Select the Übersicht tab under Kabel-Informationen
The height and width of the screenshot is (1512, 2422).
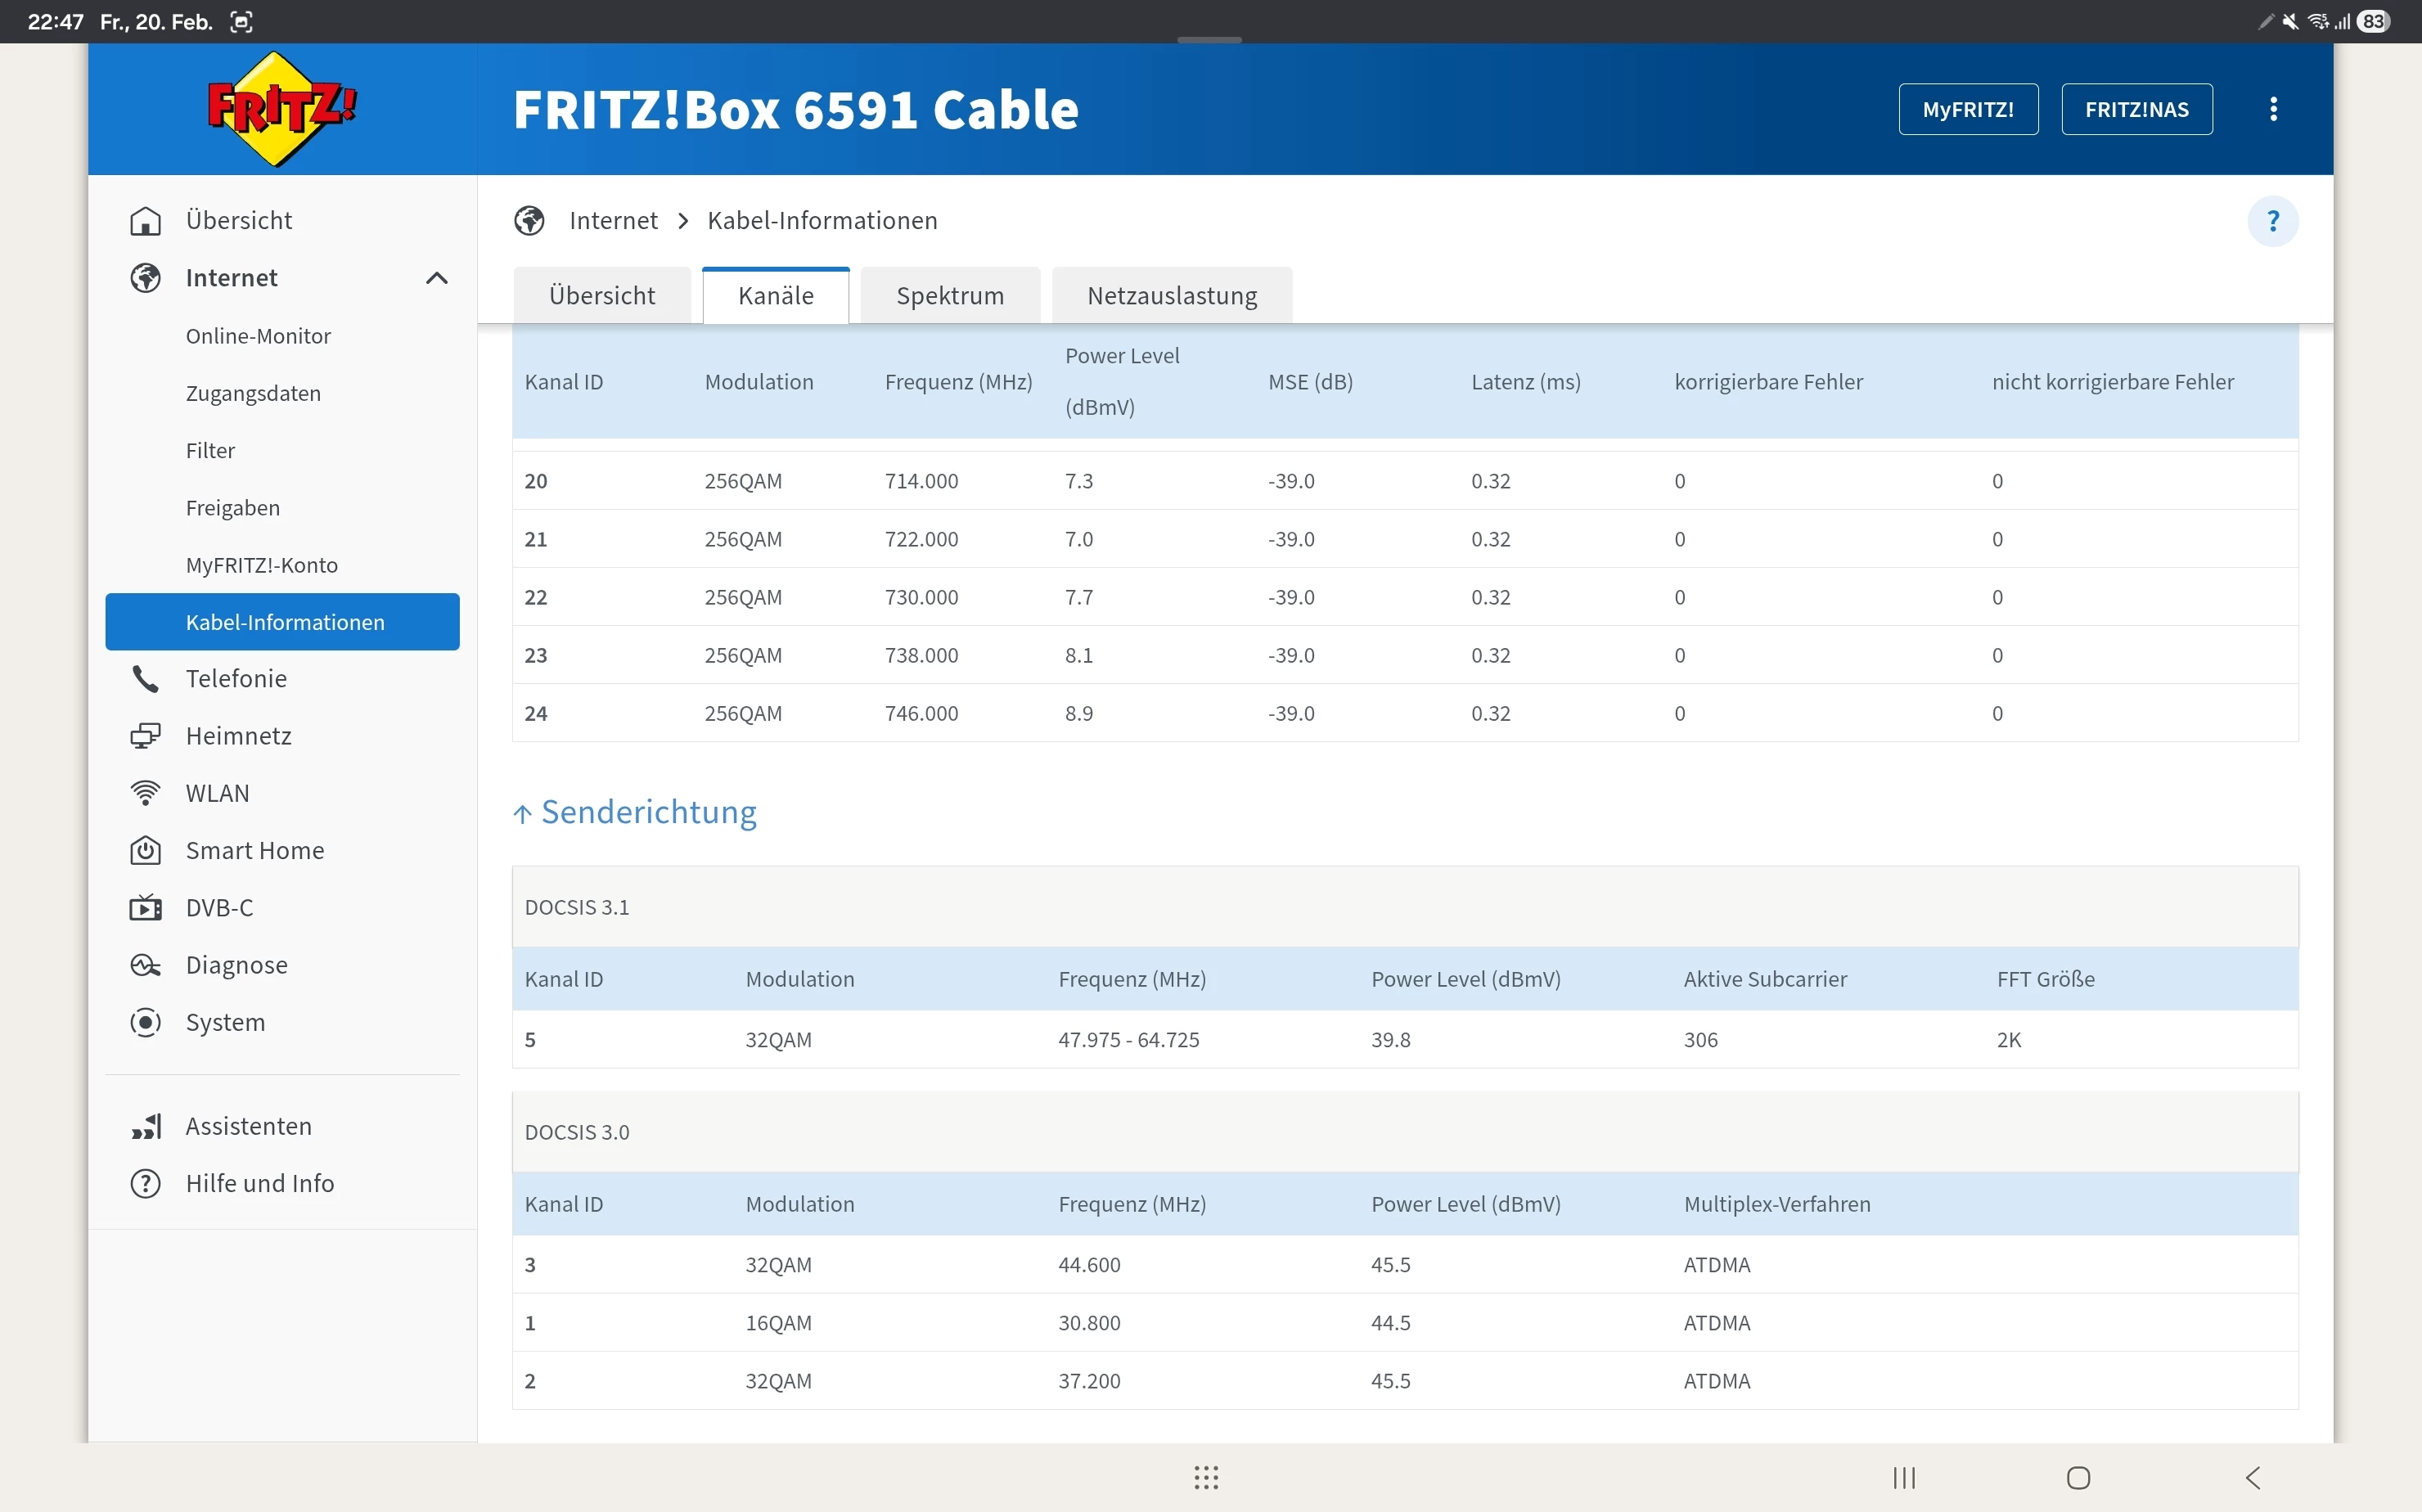(601, 296)
